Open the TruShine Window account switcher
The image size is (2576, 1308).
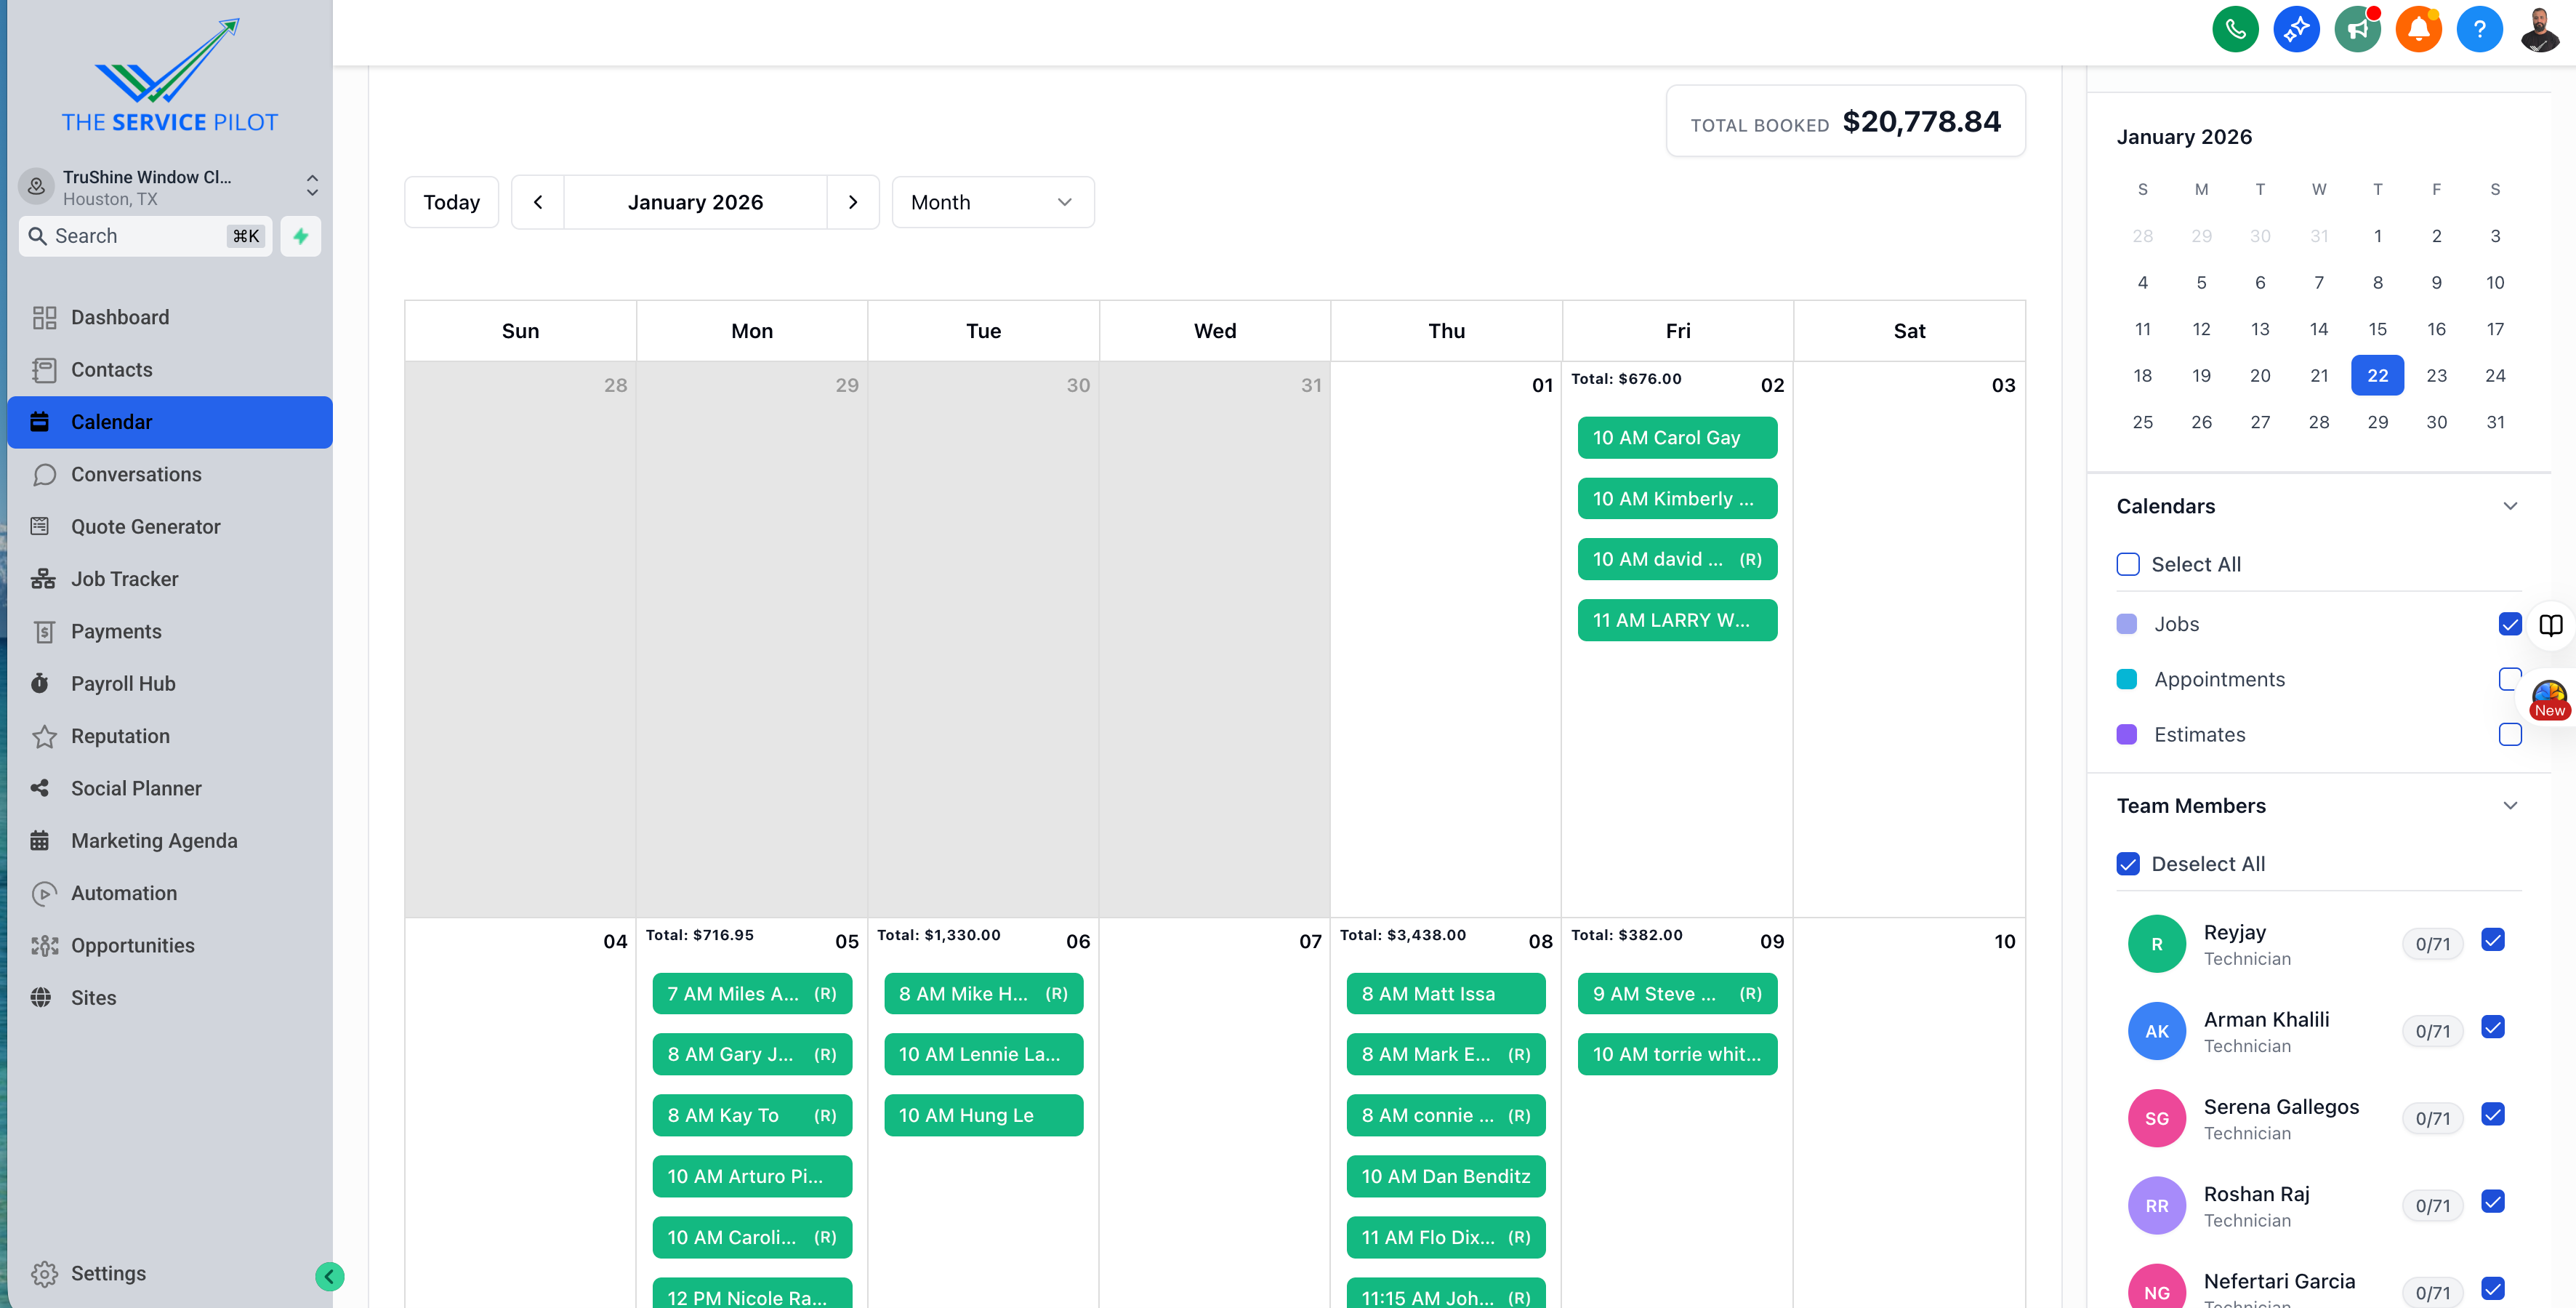click(169, 187)
